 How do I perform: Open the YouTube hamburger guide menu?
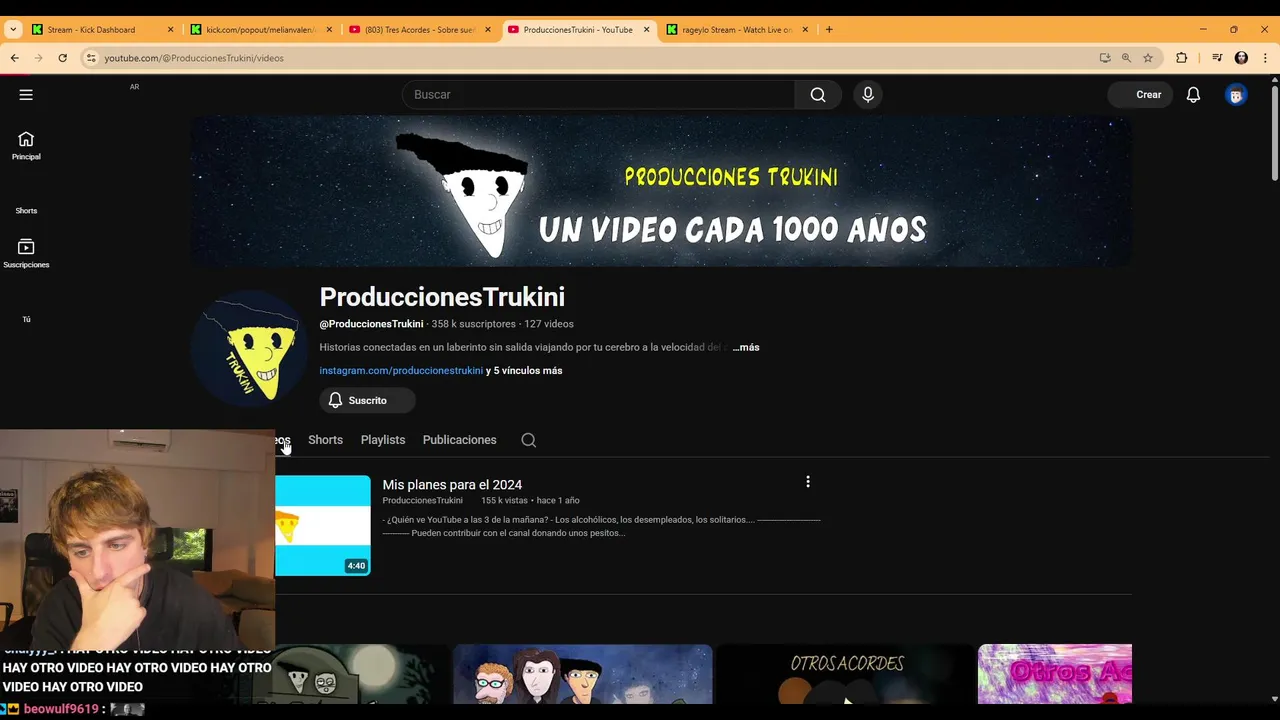pos(26,94)
